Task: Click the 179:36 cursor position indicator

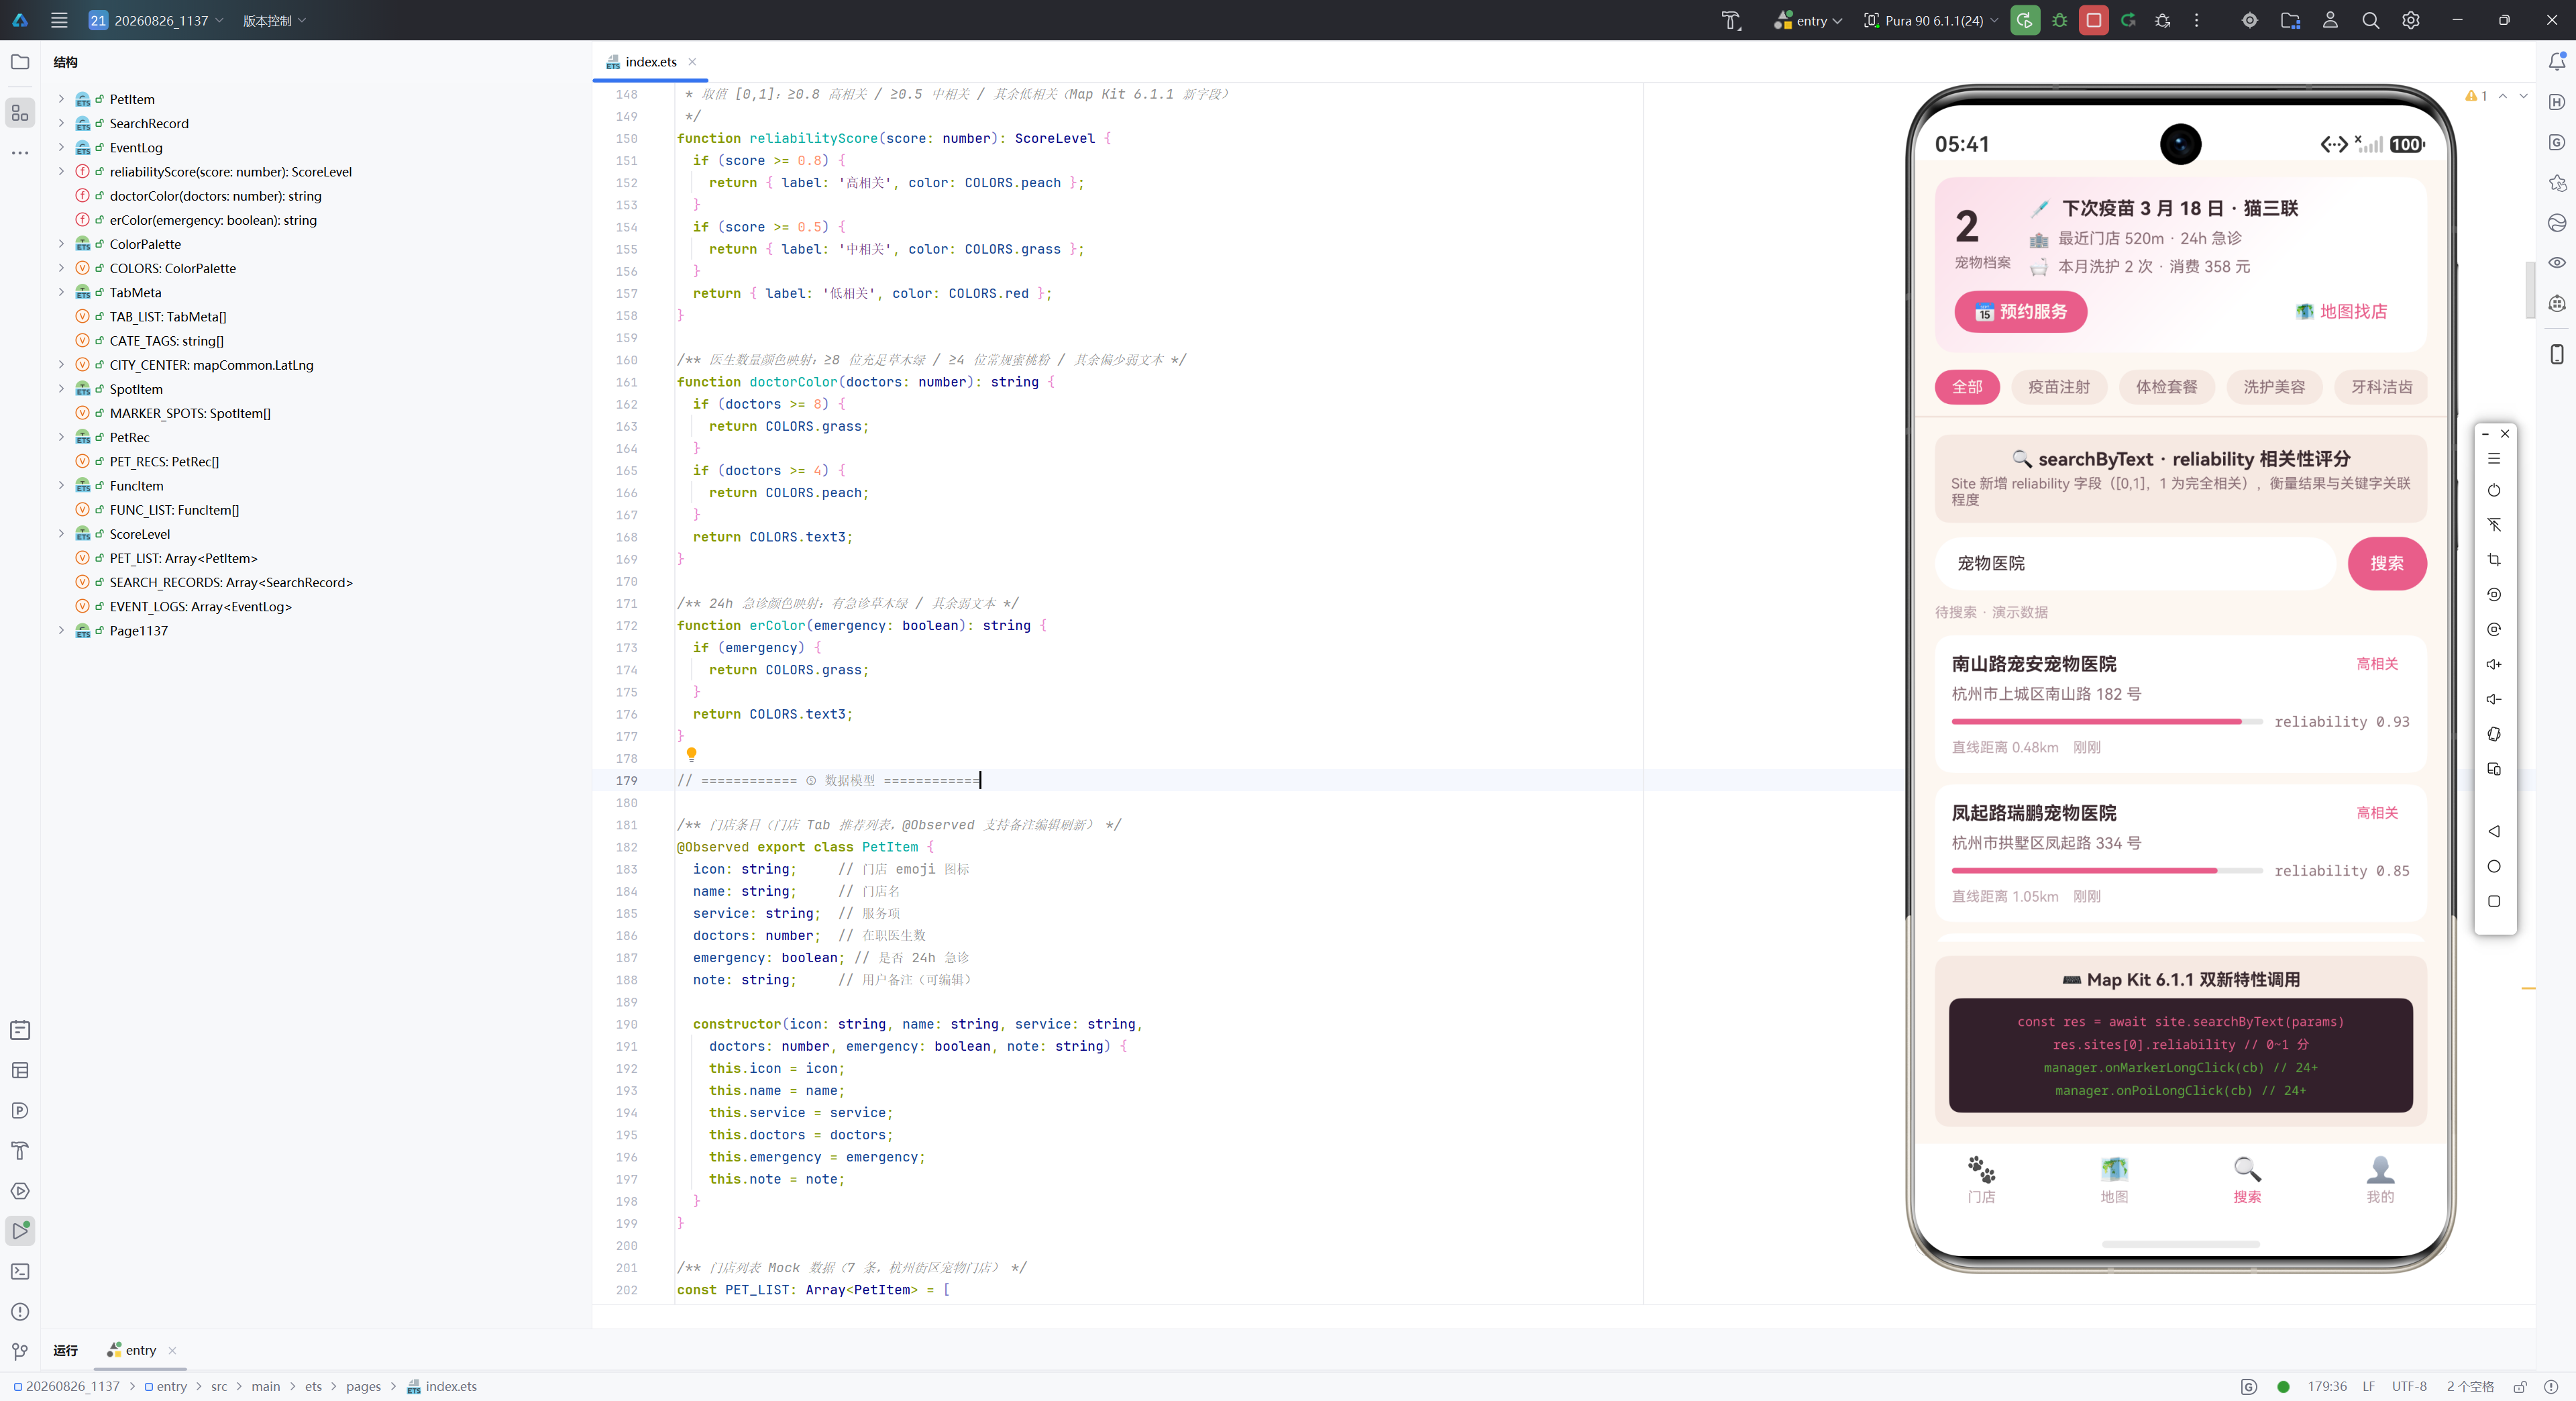Action: coord(2327,1386)
